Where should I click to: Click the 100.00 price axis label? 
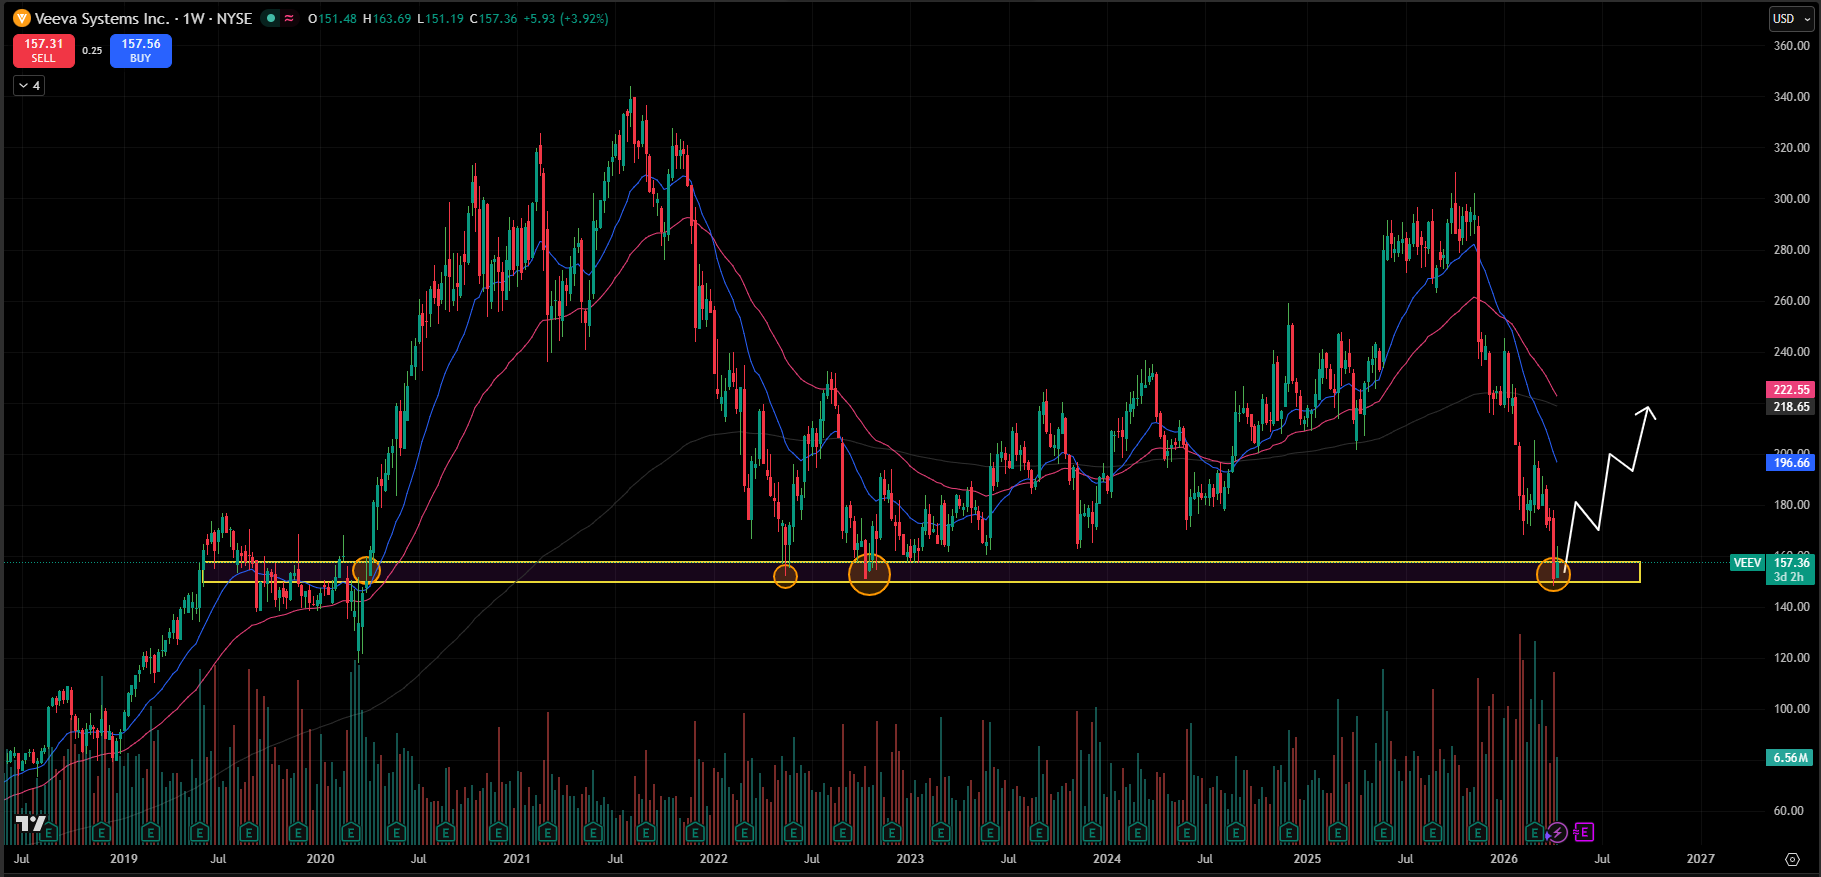tap(1791, 709)
